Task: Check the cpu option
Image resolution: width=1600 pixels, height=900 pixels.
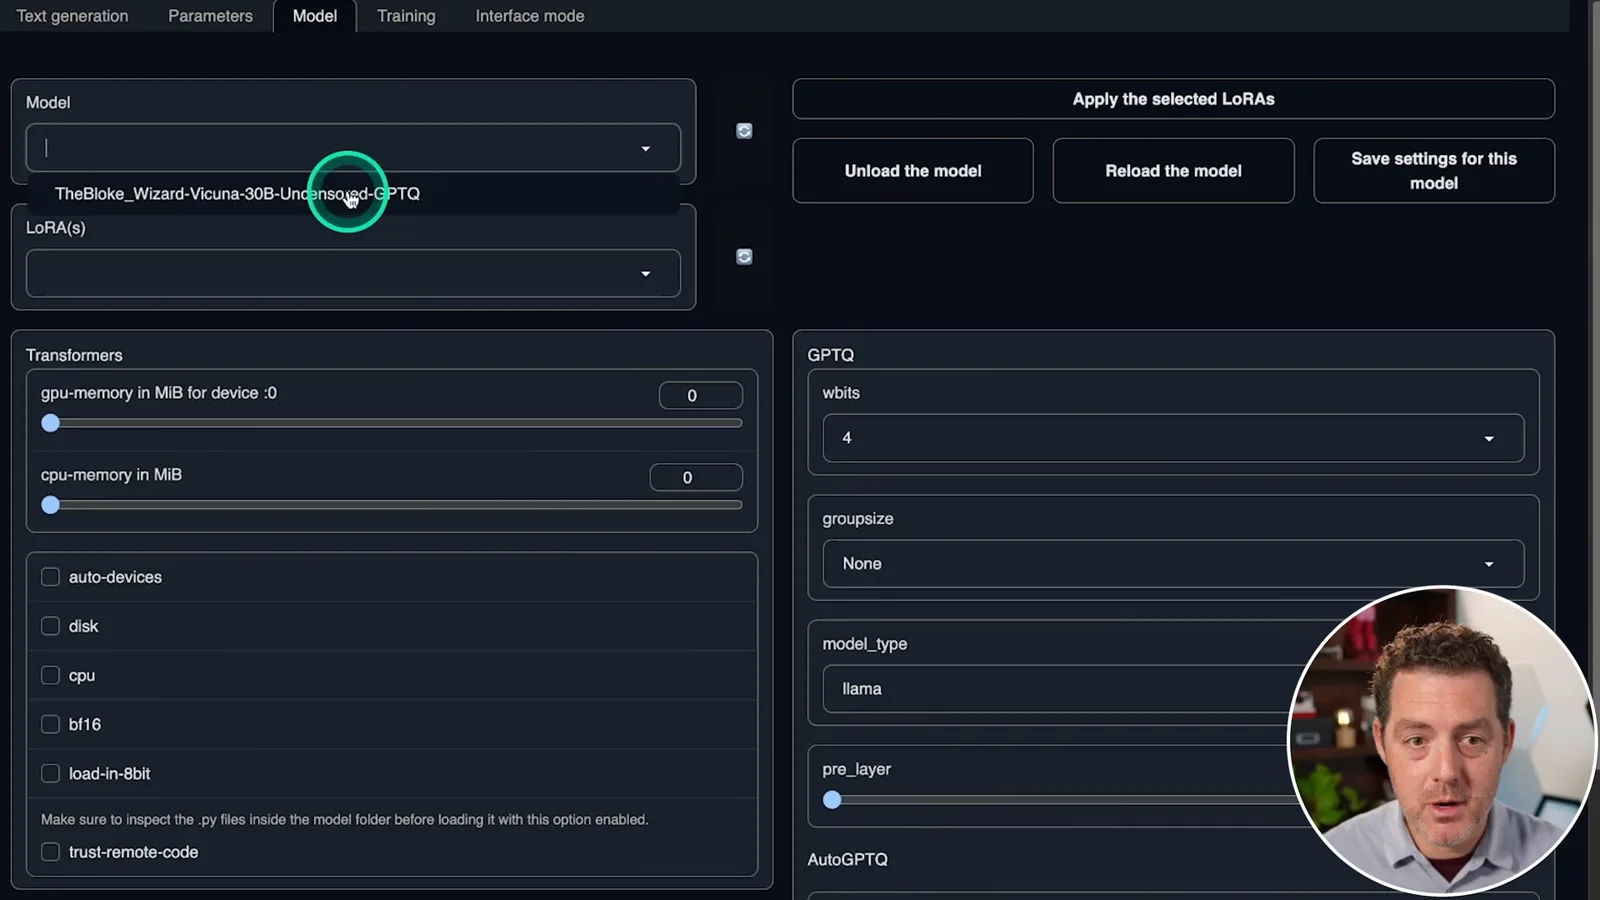Action: [50, 675]
